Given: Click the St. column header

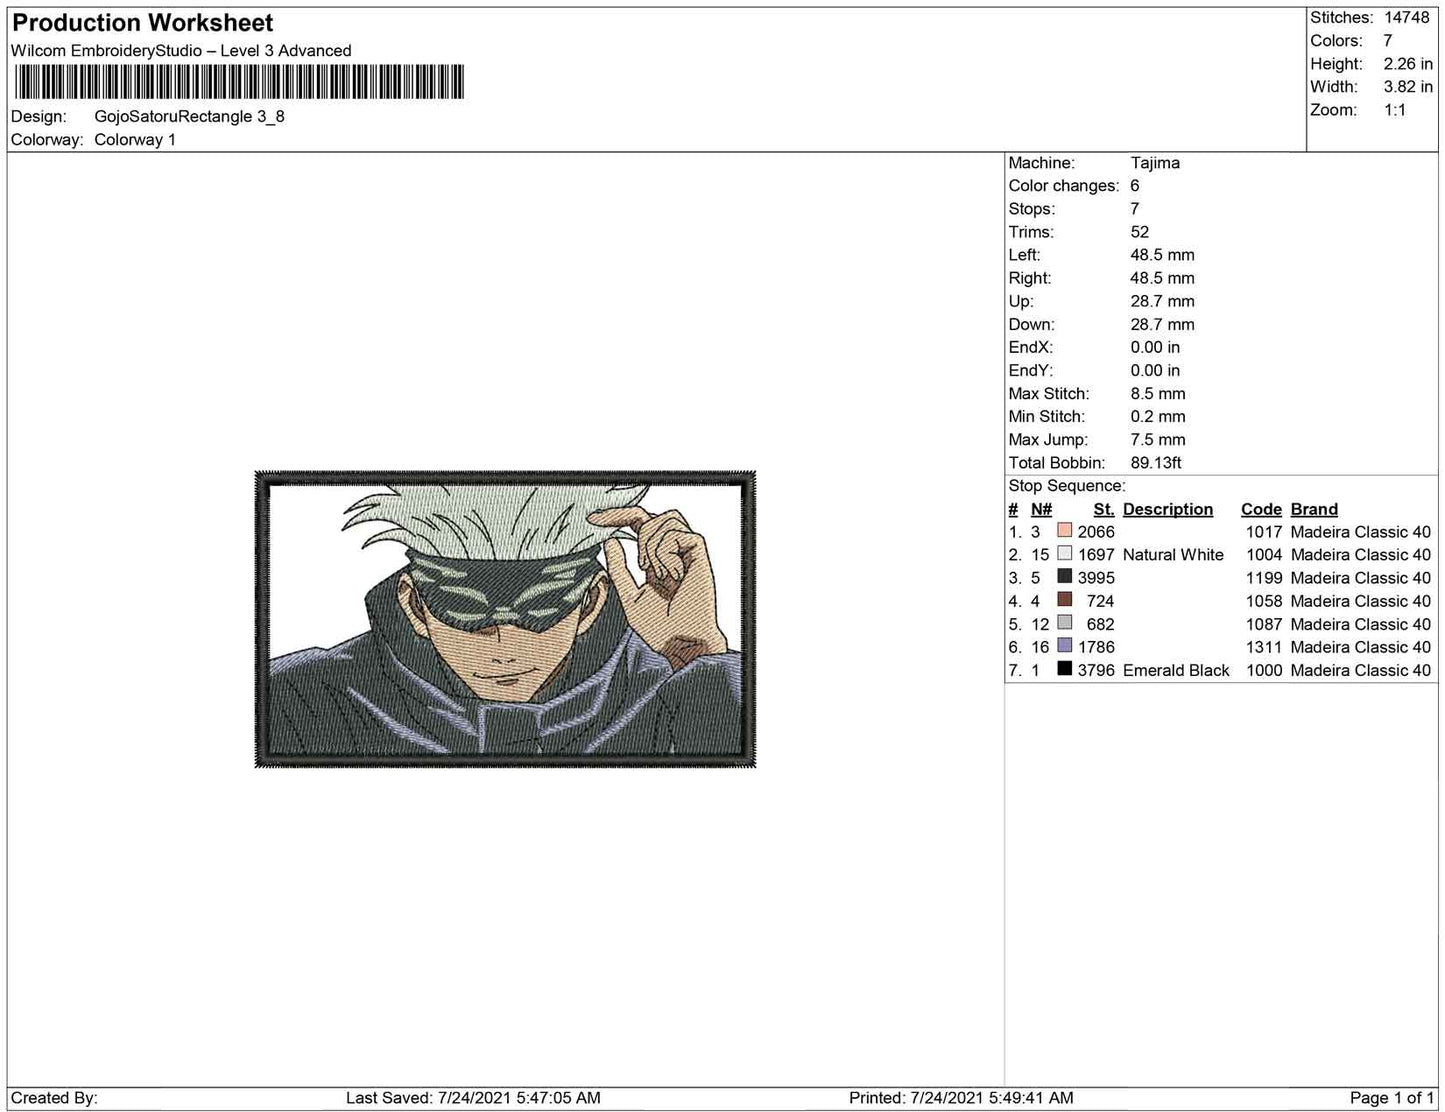Looking at the screenshot, I should pyautogui.click(x=1104, y=509).
